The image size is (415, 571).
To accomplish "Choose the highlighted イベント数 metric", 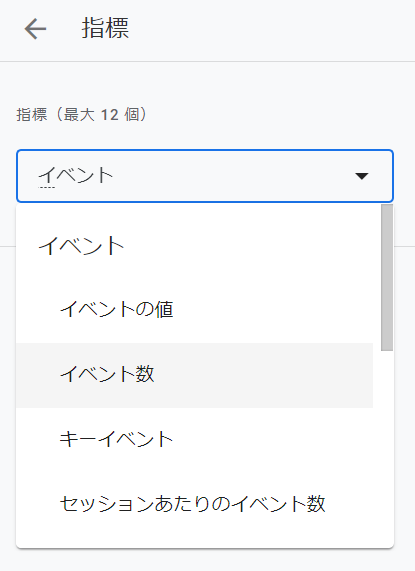I will [x=194, y=375].
